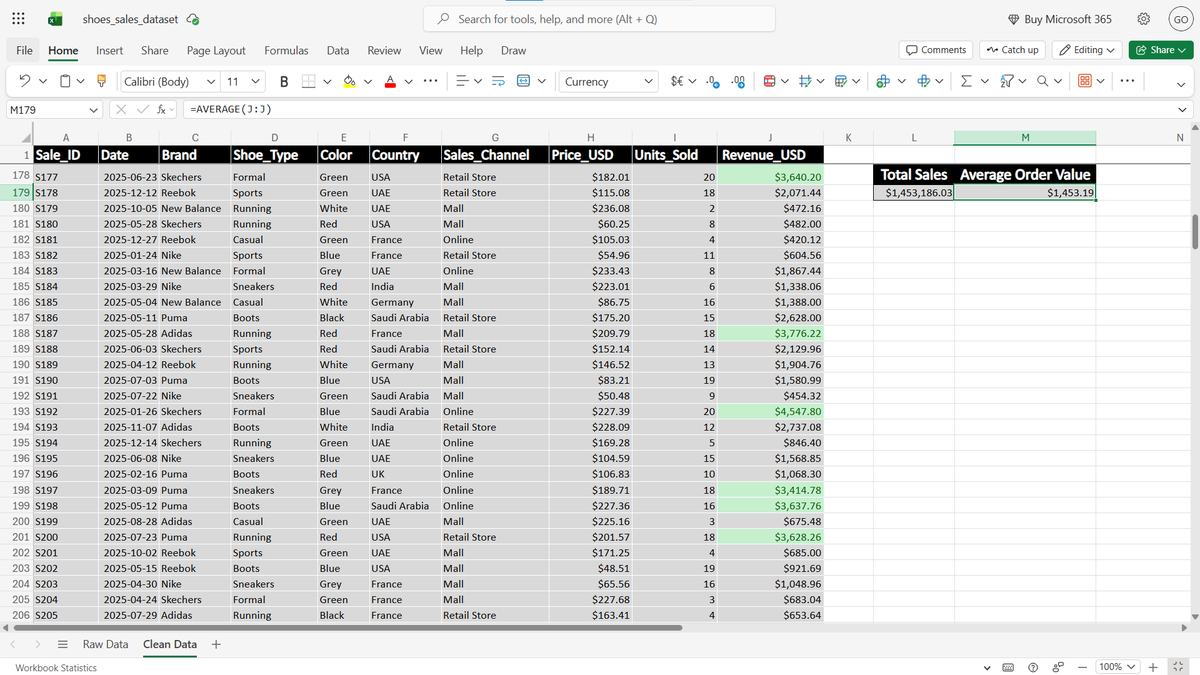Click the Catch up button
Image resolution: width=1200 pixels, height=675 pixels.
[x=1013, y=50]
